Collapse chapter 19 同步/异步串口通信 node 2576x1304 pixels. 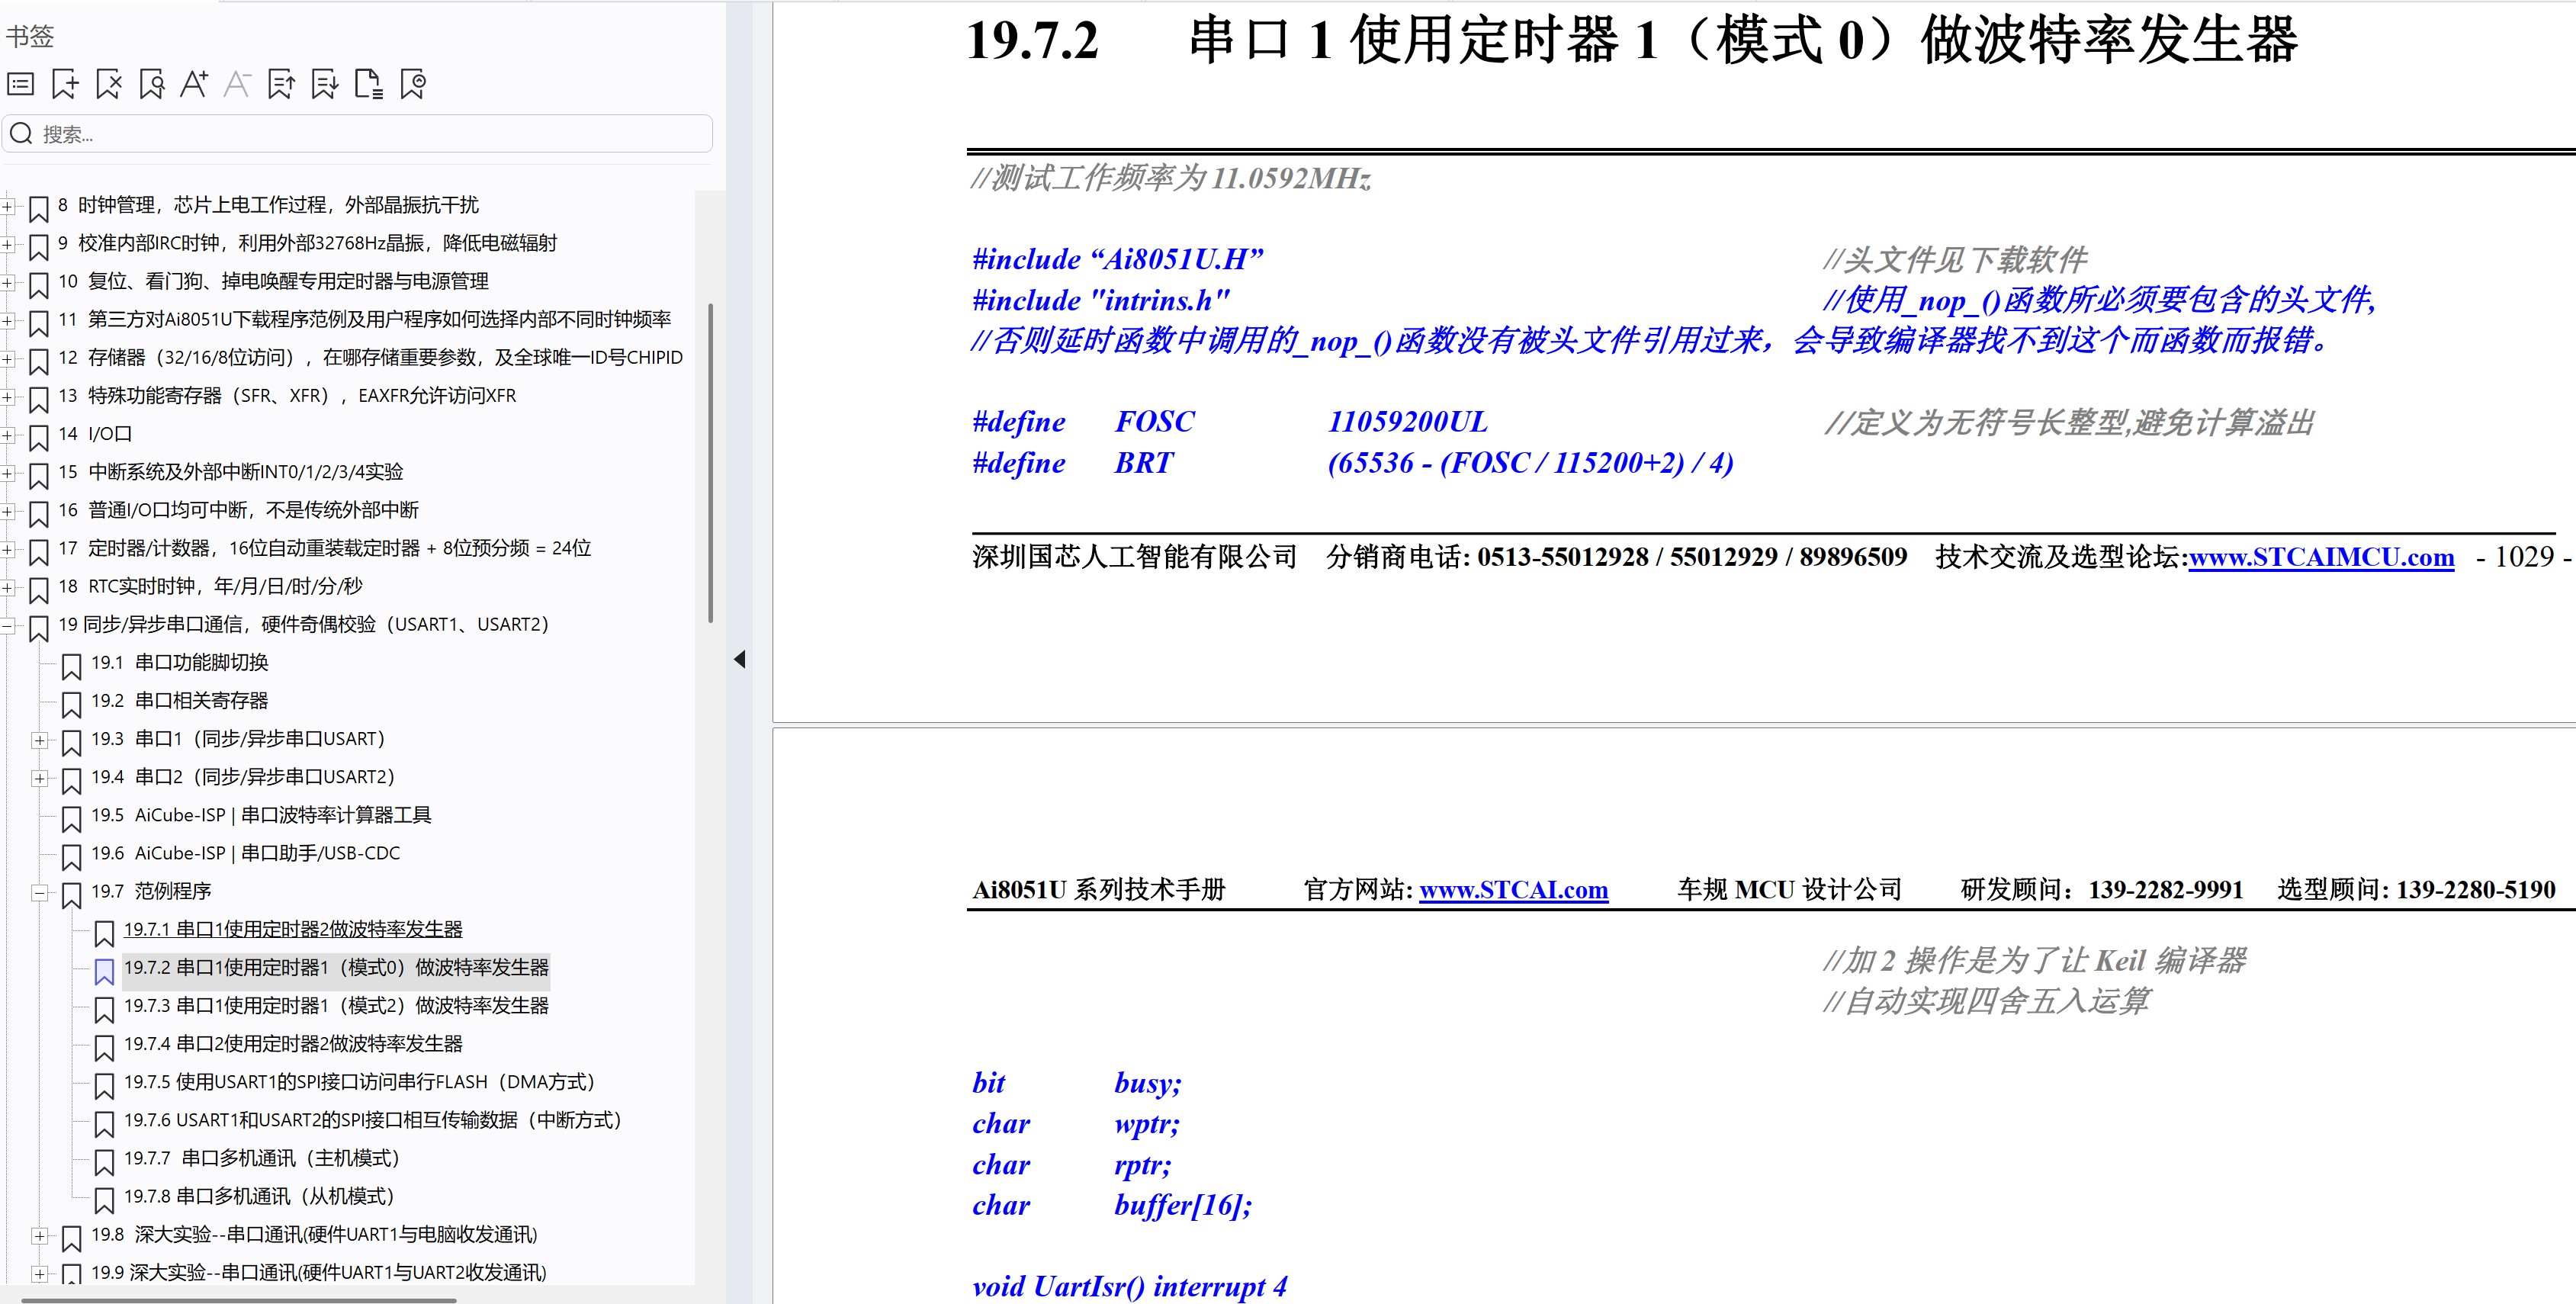(x=7, y=626)
